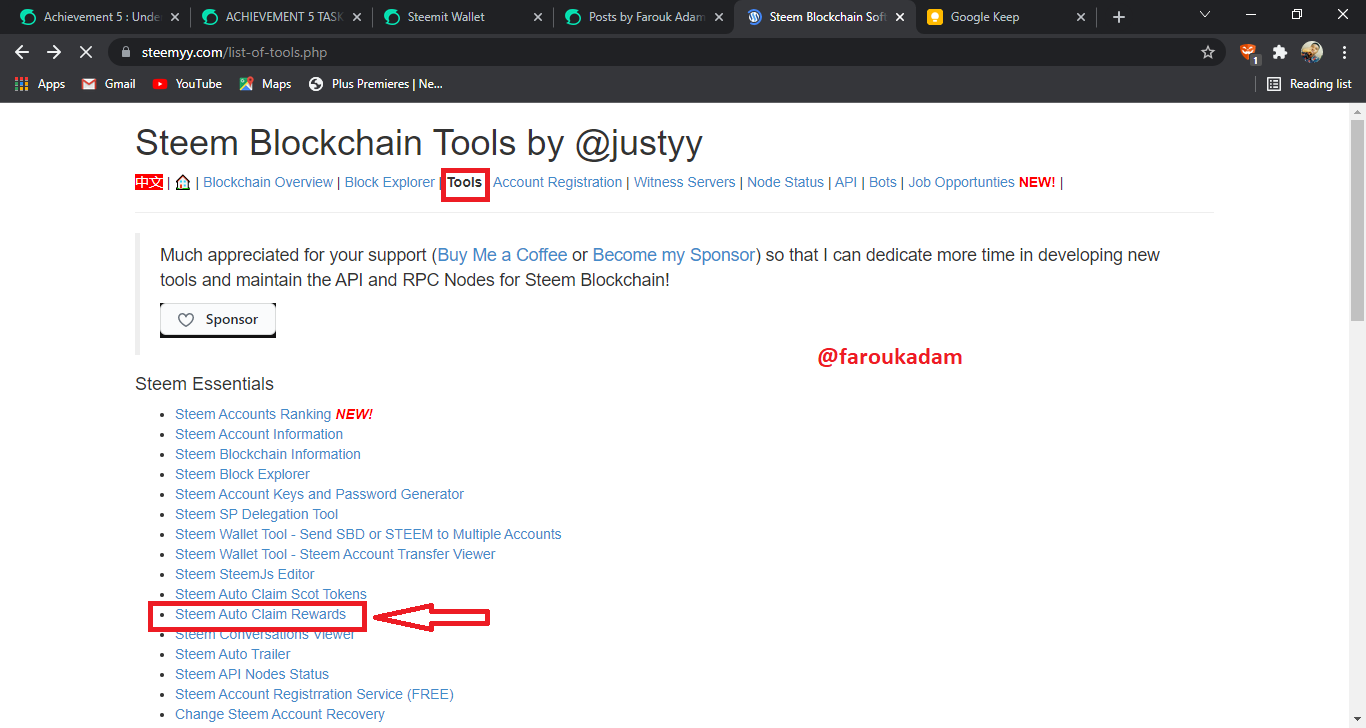Open the Plus Premieres bookmark

[376, 84]
